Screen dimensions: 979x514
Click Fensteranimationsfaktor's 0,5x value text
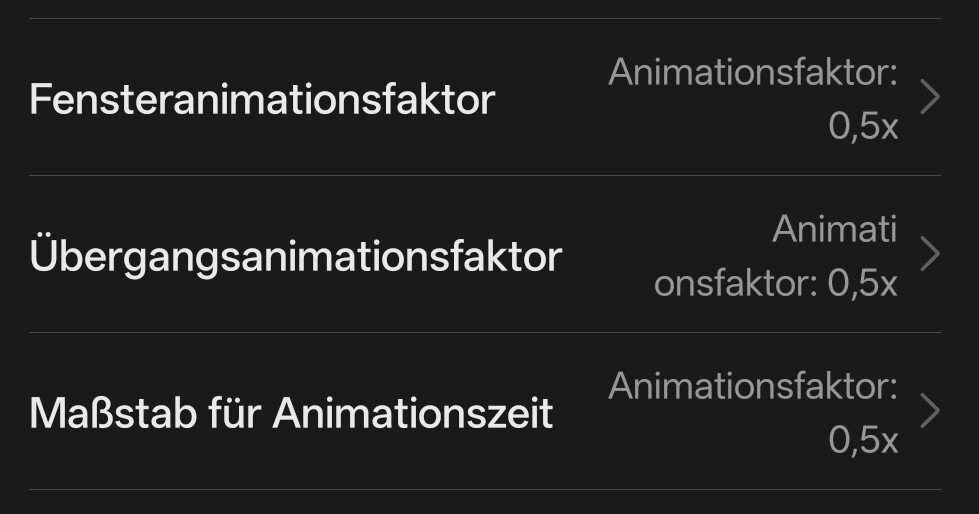[863, 127]
